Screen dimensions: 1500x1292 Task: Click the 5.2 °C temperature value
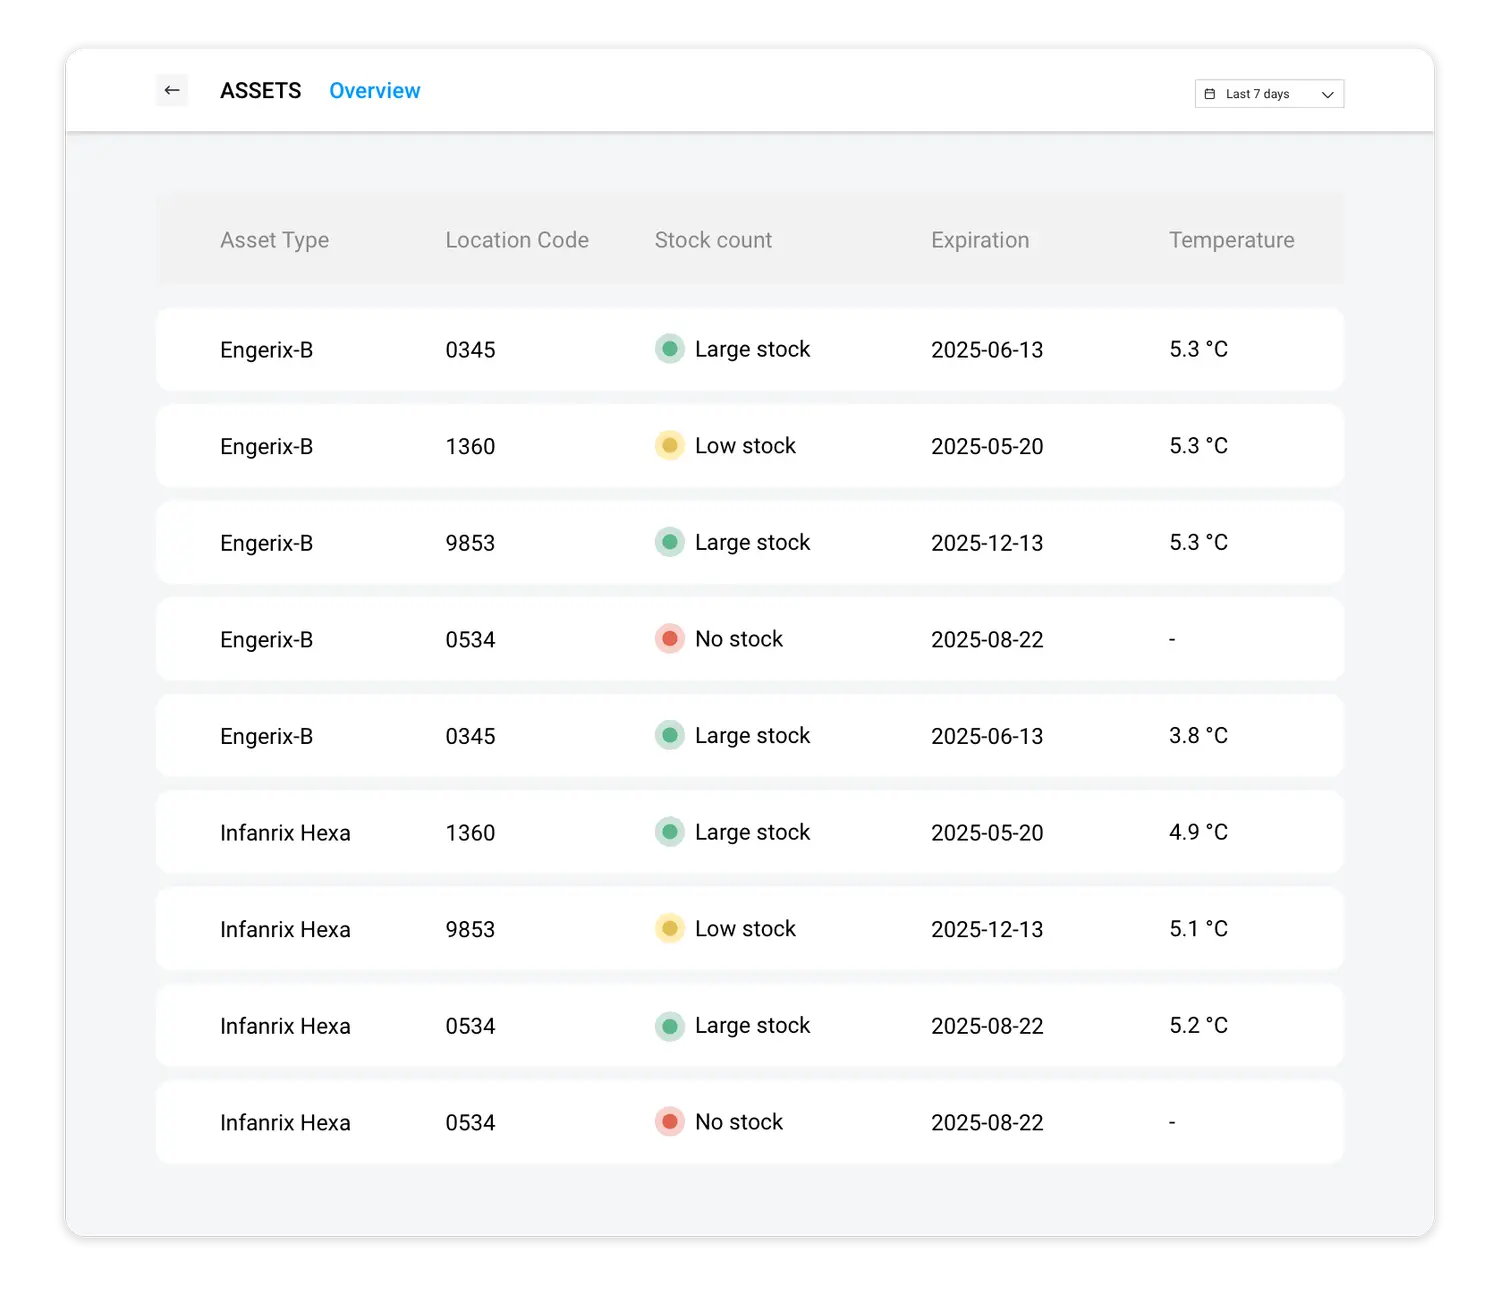(x=1198, y=1025)
